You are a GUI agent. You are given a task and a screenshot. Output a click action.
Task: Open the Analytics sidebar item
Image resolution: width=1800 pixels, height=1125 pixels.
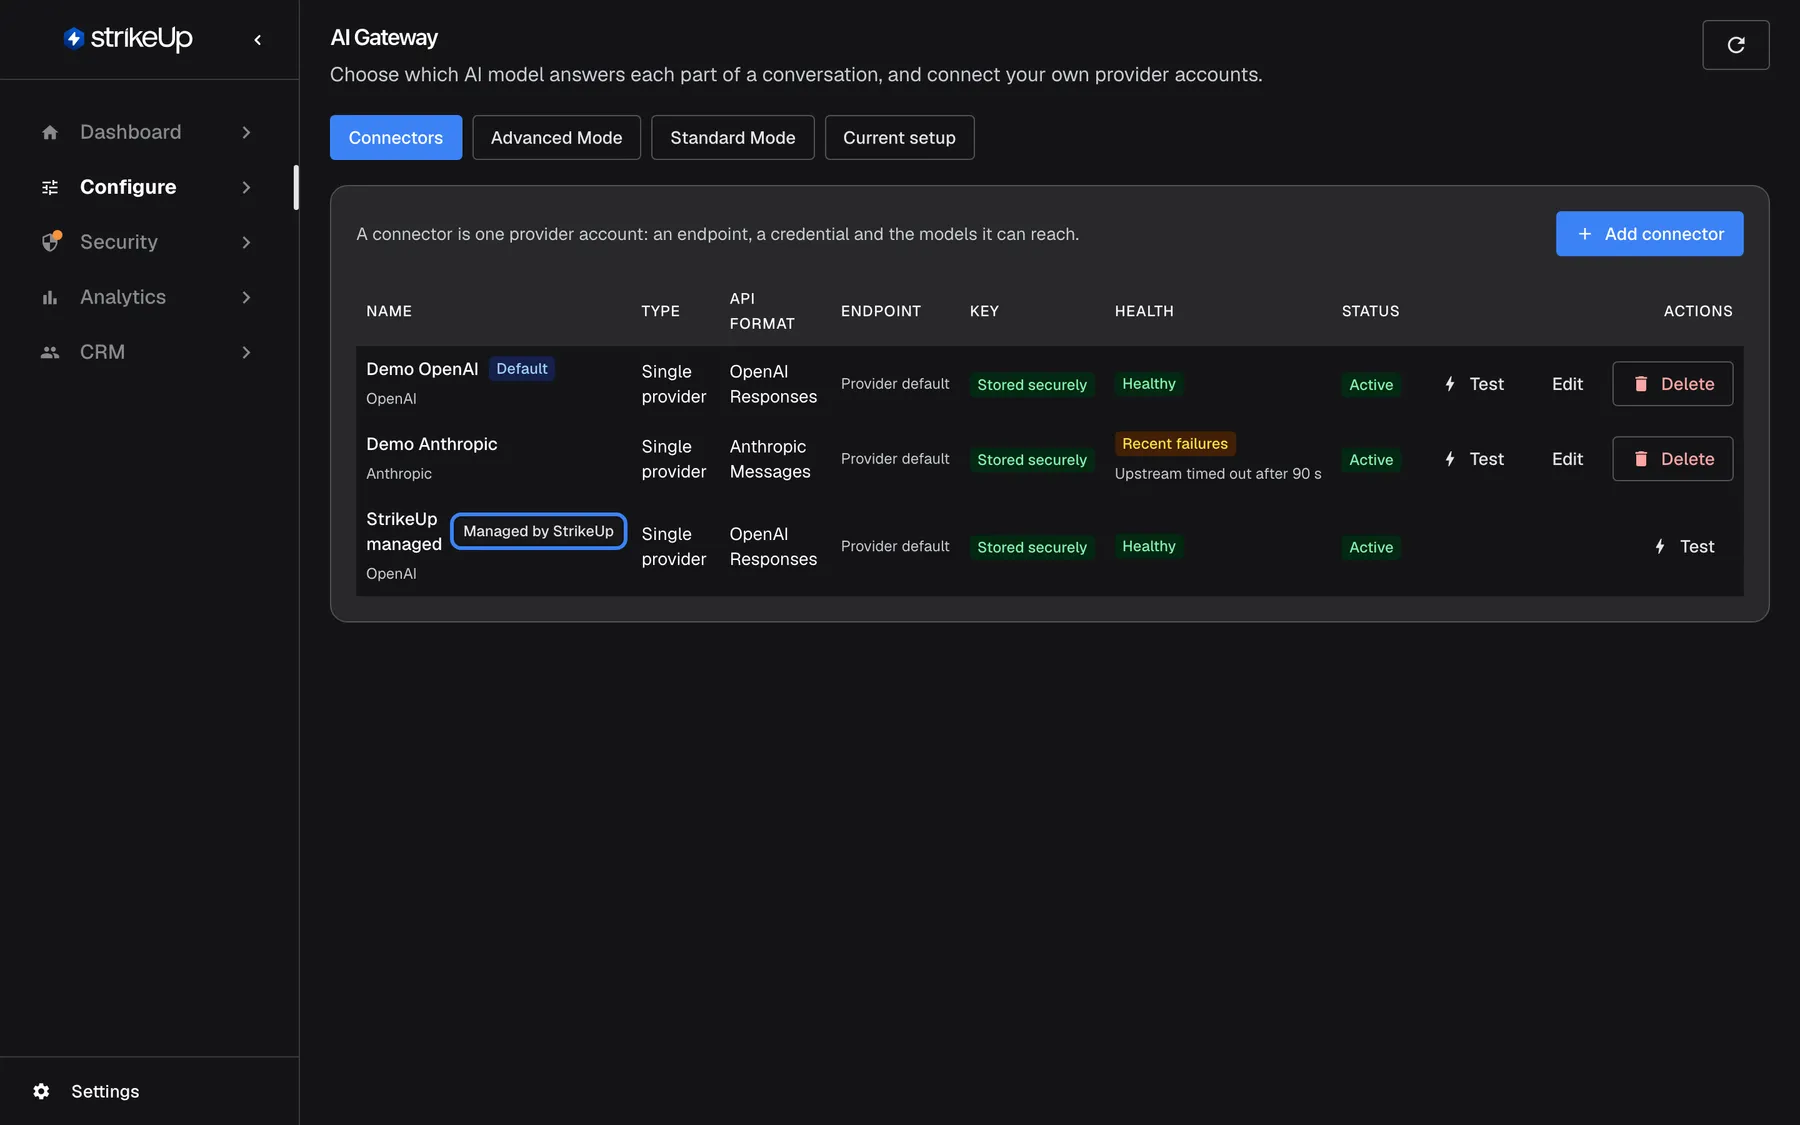click(148, 297)
